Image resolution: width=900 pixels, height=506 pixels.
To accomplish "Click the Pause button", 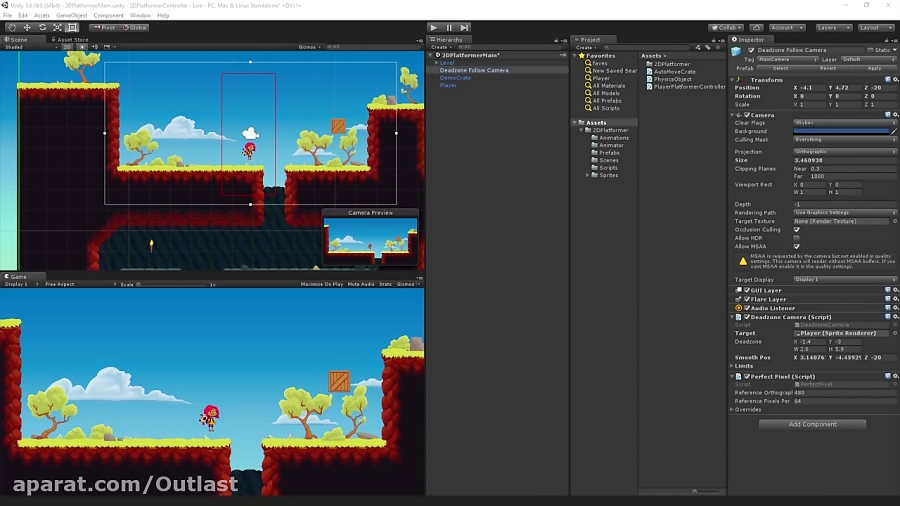I will click(x=449, y=28).
